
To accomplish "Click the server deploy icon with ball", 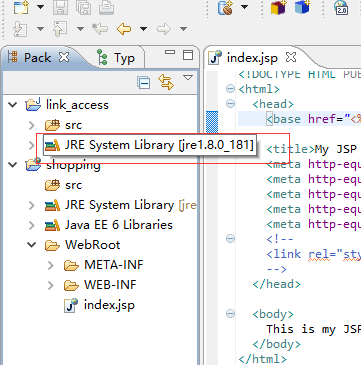I will [x=226, y=7].
